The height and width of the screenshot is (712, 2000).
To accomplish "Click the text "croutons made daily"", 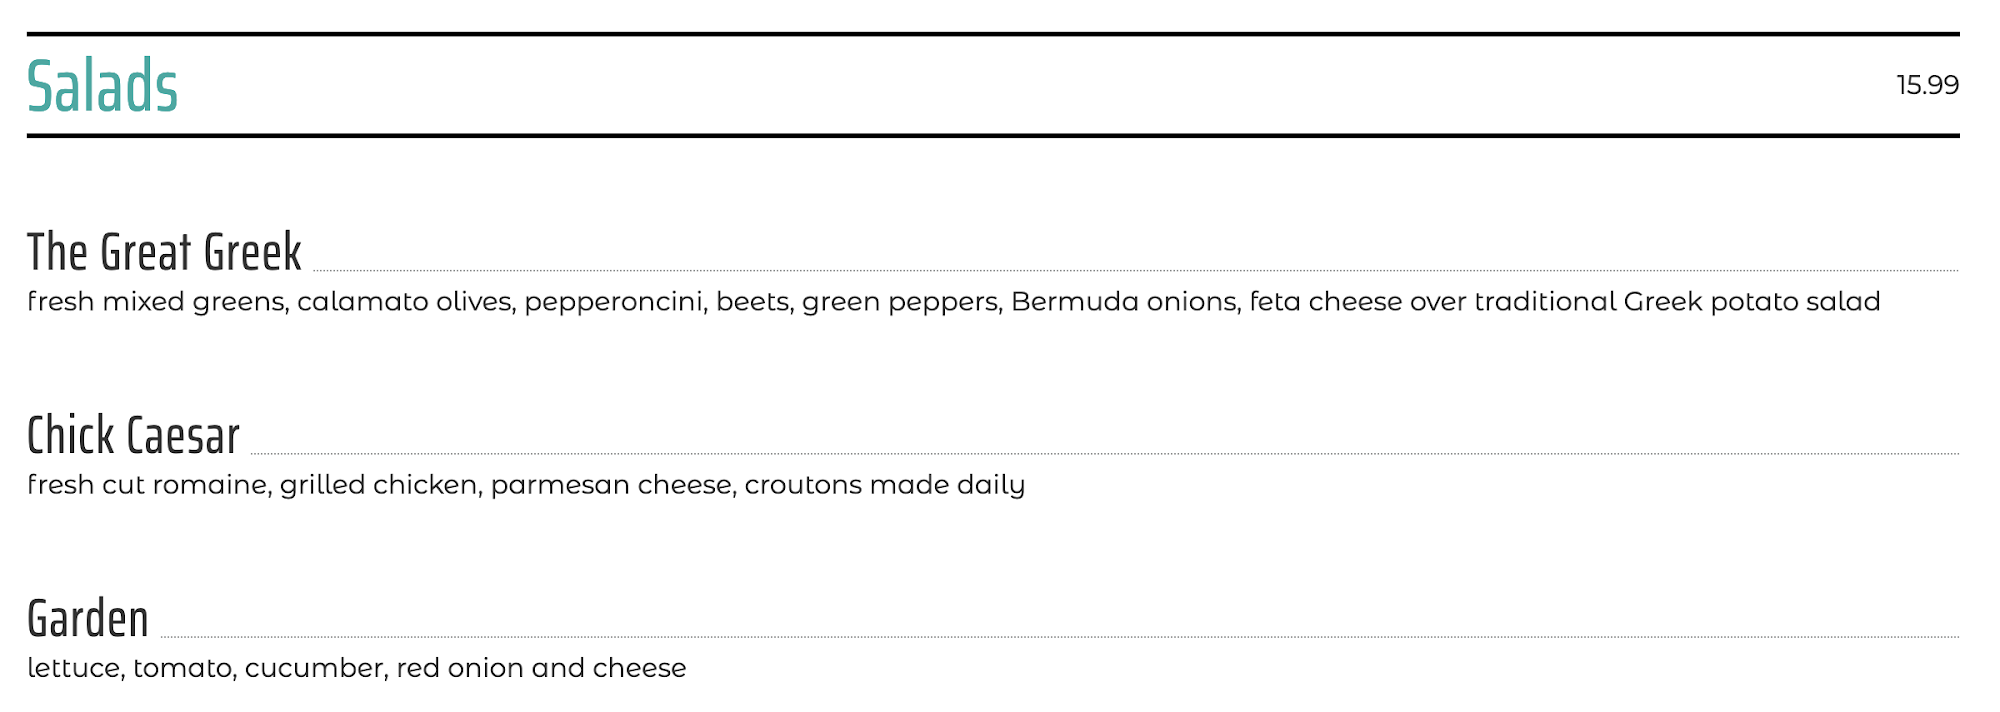I will click(885, 485).
